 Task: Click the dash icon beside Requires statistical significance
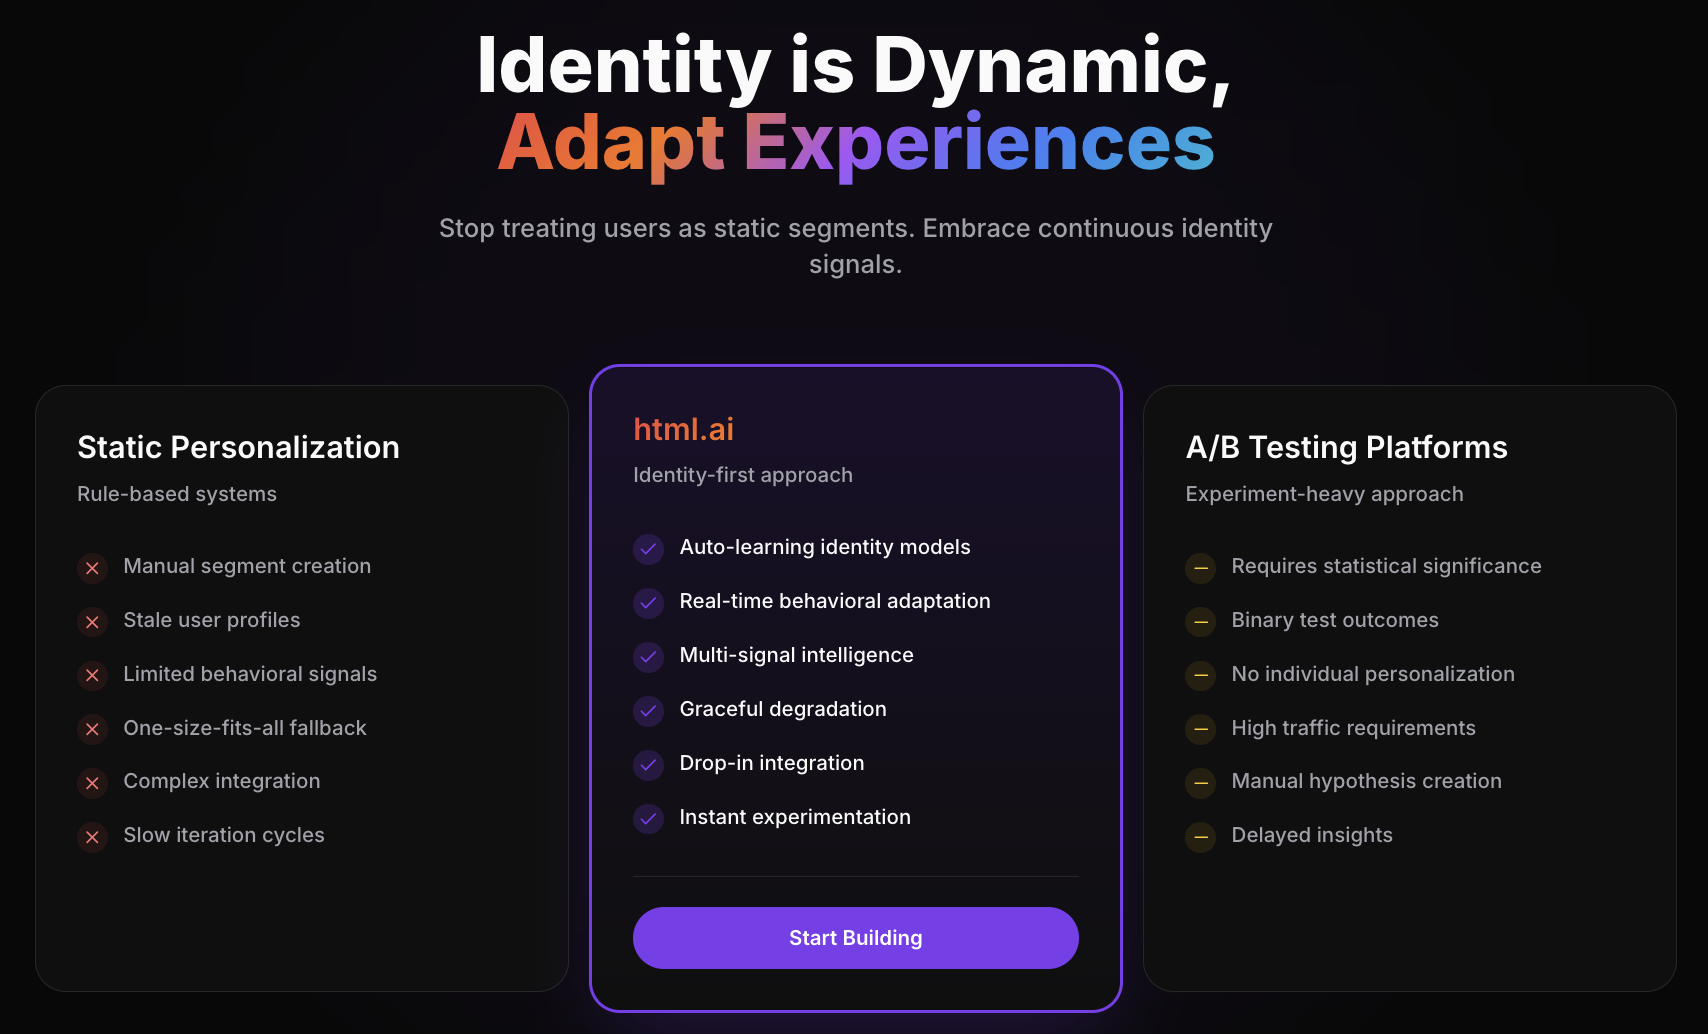tap(1201, 568)
